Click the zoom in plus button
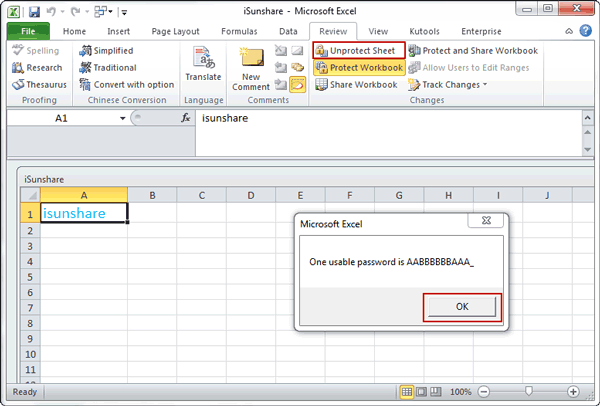Image resolution: width=600 pixels, height=406 pixels. pos(573,392)
